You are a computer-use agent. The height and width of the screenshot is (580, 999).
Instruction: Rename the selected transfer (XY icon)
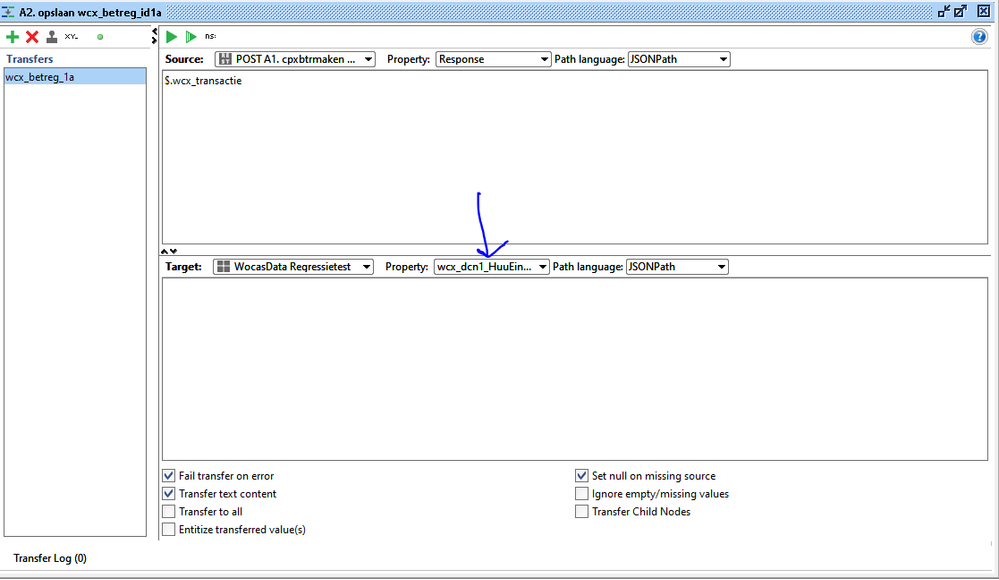[x=71, y=37]
